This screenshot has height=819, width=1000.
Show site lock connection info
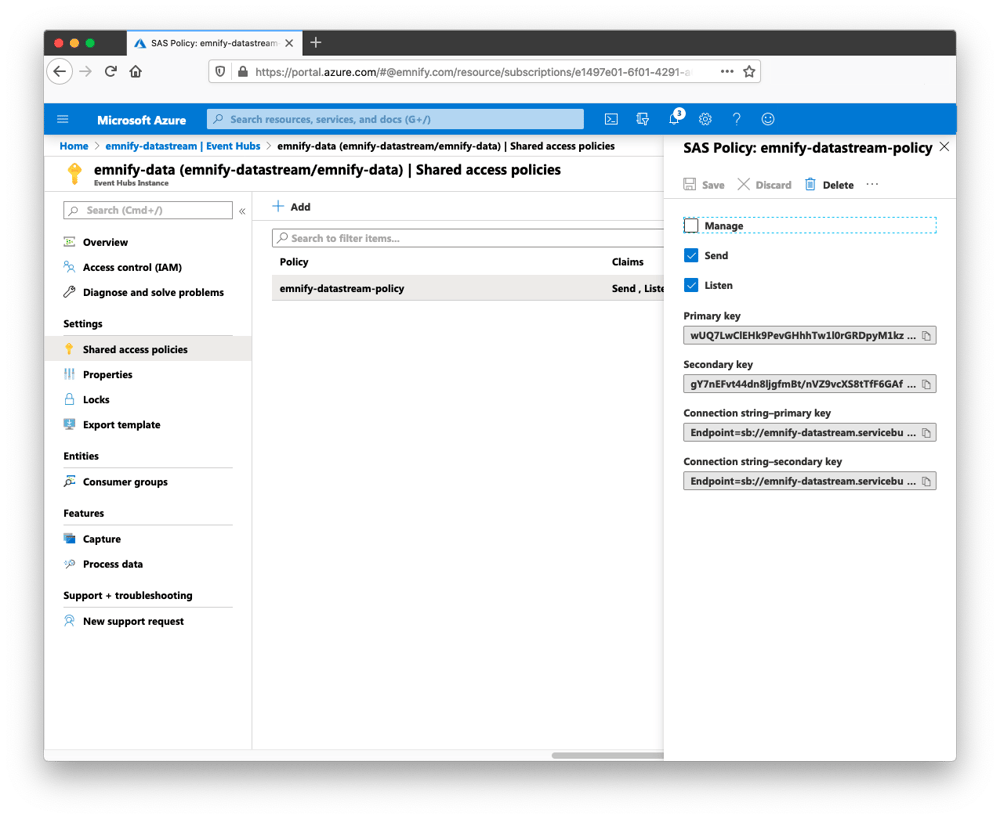(x=242, y=71)
